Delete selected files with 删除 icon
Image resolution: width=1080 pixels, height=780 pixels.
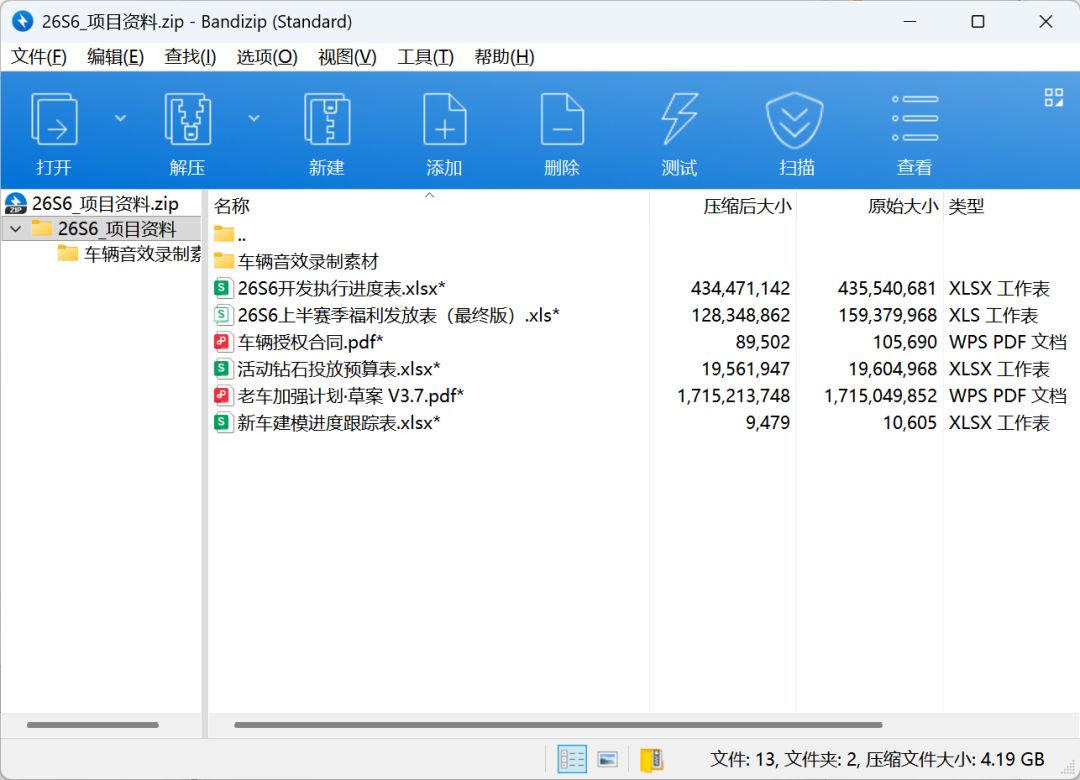click(x=562, y=133)
